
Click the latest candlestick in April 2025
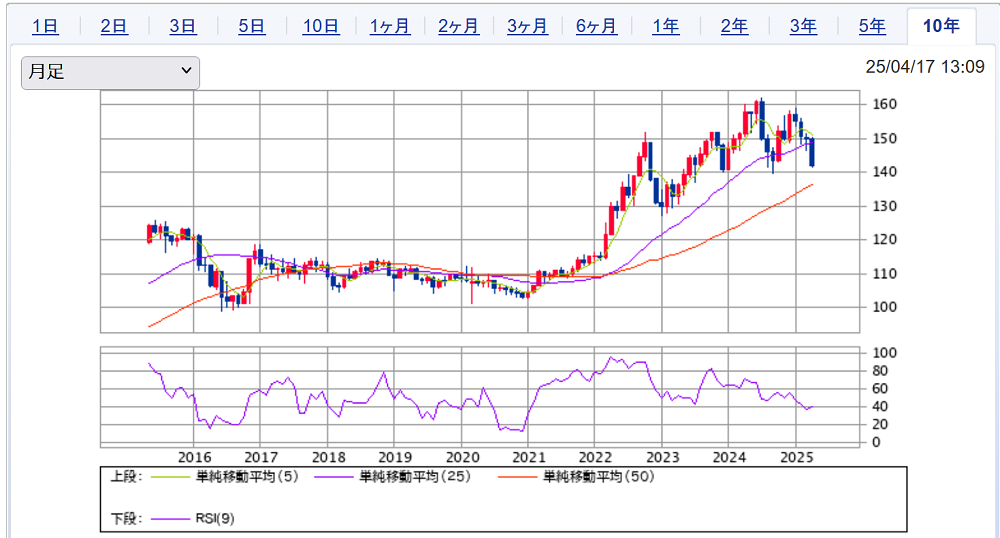(812, 152)
